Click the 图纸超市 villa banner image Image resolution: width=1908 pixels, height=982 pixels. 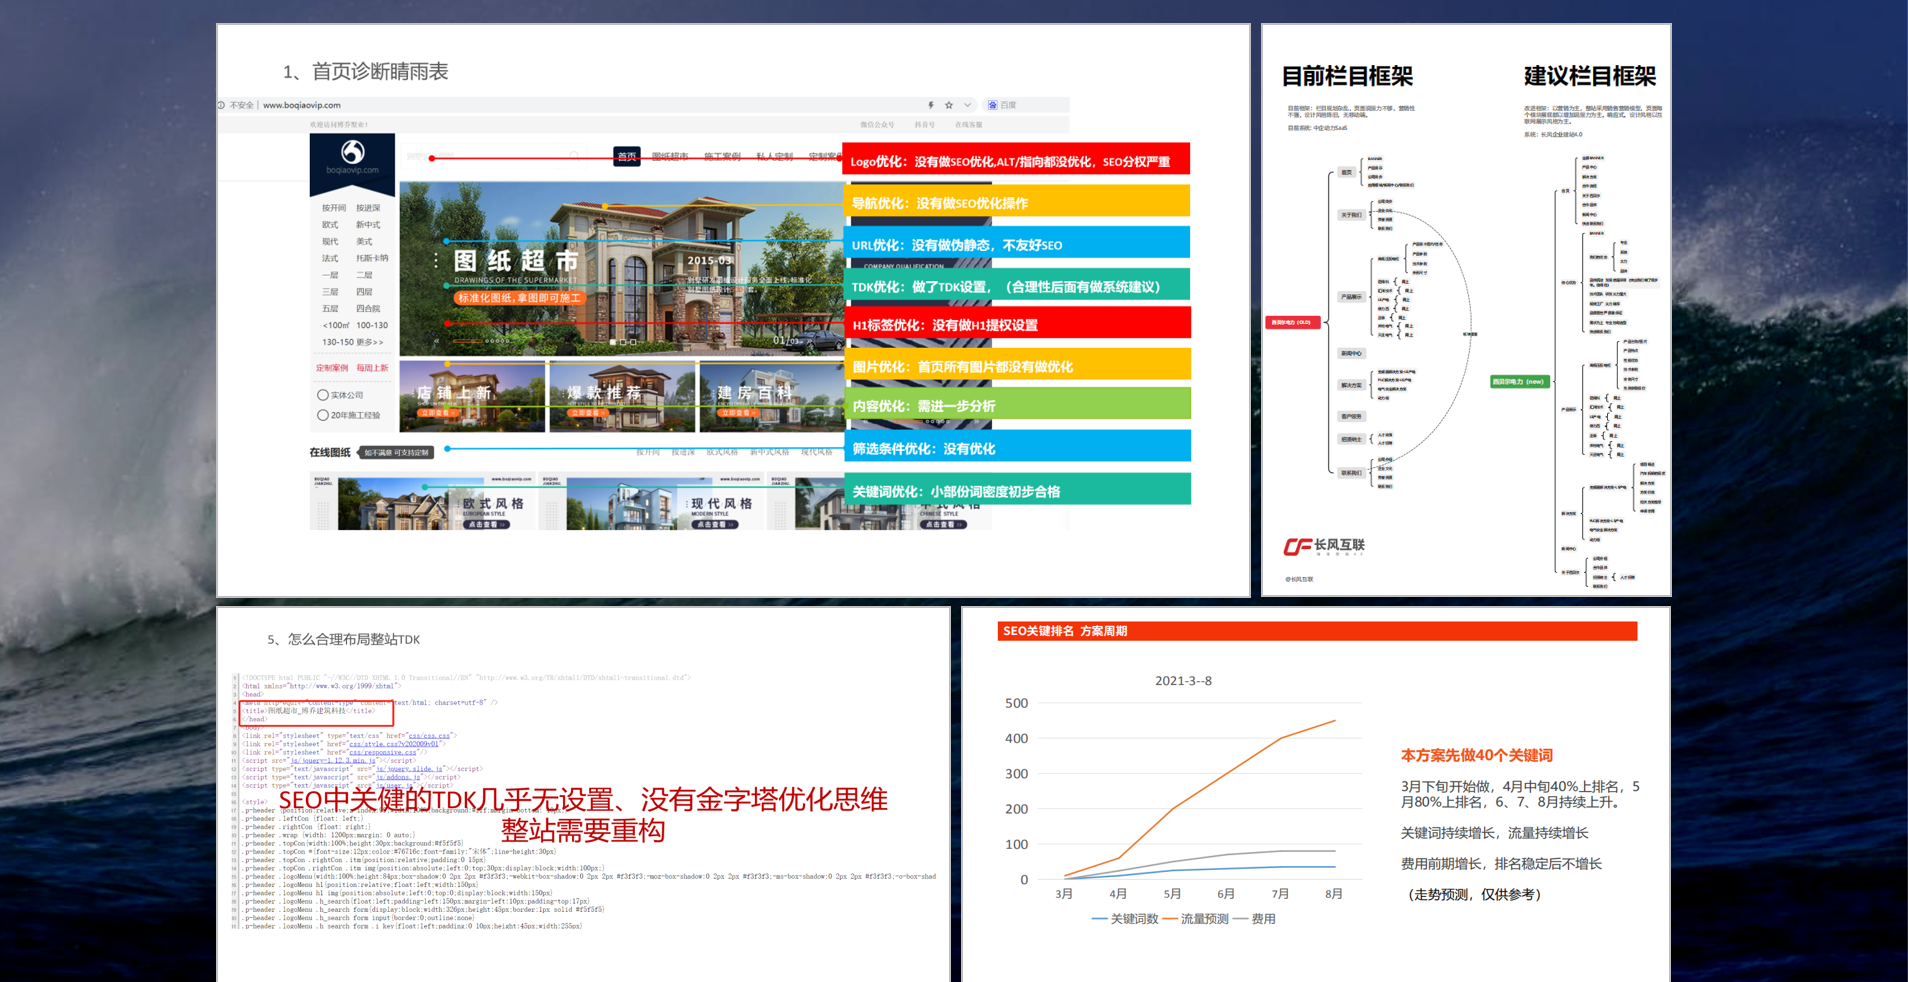[x=621, y=268]
